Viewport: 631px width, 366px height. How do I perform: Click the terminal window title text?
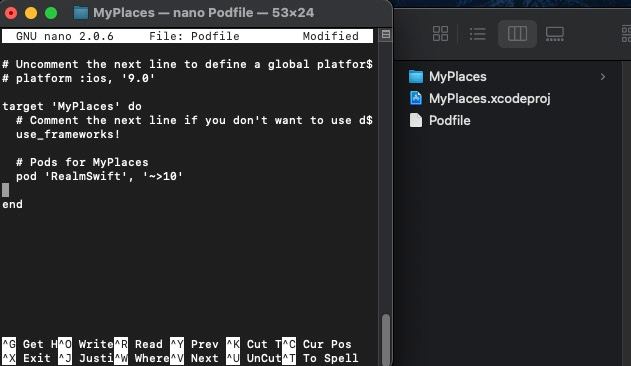click(204, 12)
